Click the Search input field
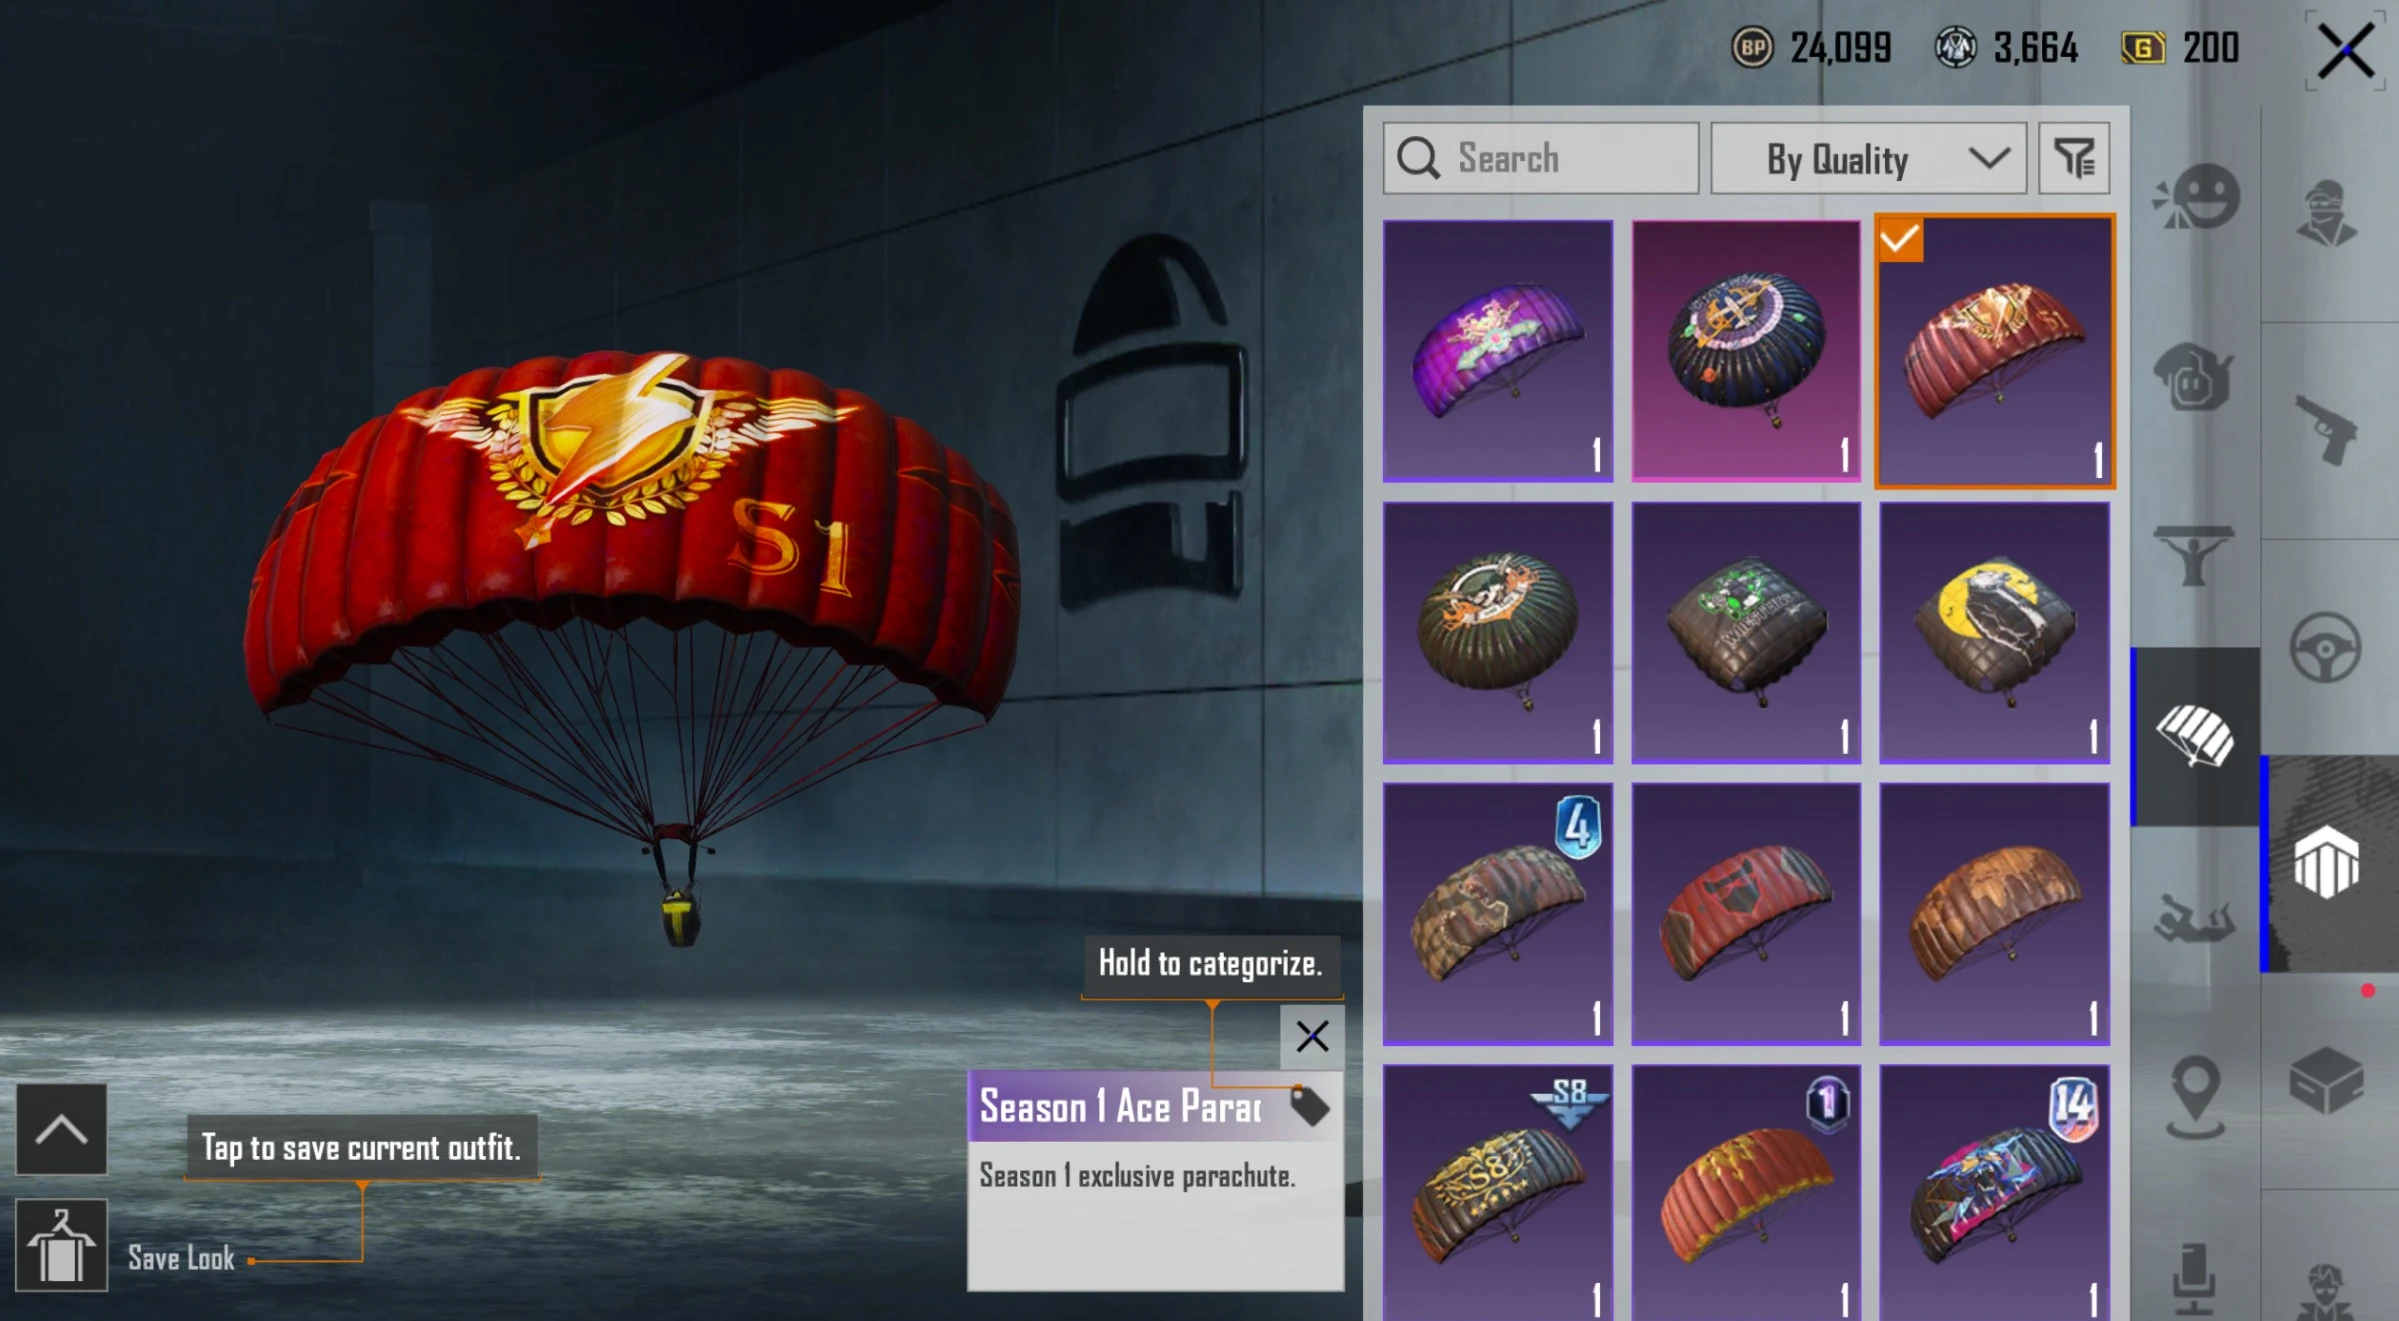This screenshot has height=1321, width=2399. coord(1541,158)
